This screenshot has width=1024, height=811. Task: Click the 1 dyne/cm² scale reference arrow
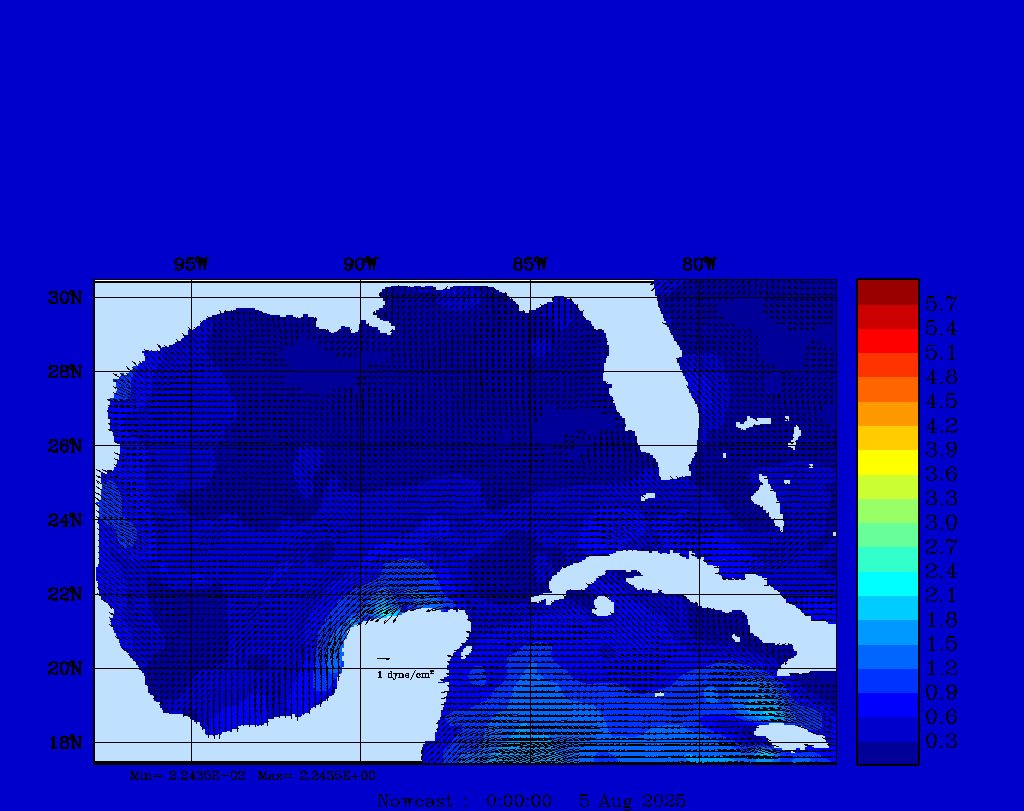pos(383,659)
